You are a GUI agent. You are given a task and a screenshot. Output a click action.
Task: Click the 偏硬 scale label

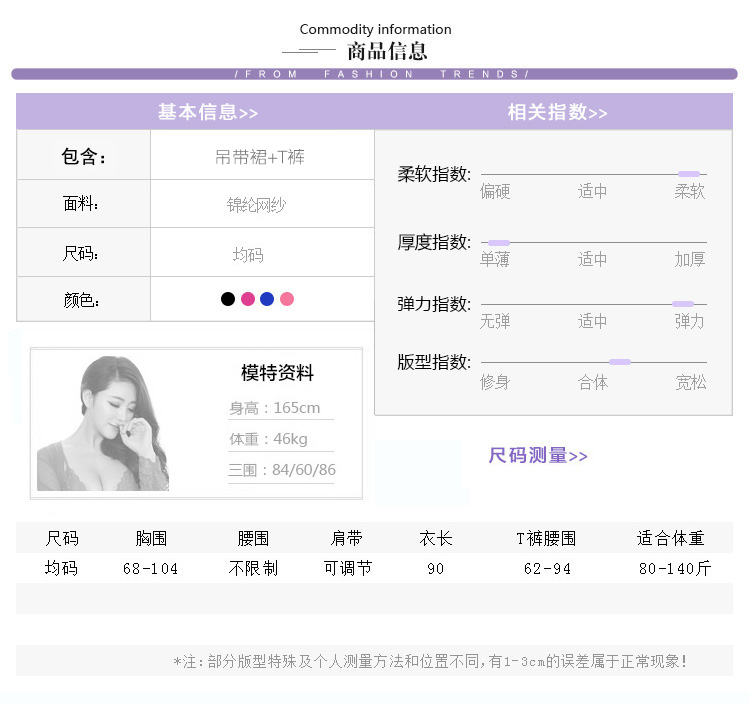(x=495, y=191)
